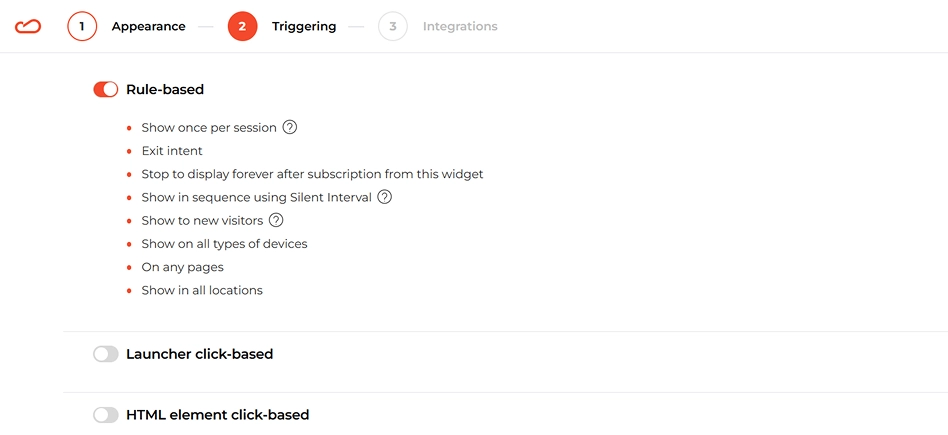Open help icon for Show once per session
948x435 pixels.
coord(290,128)
